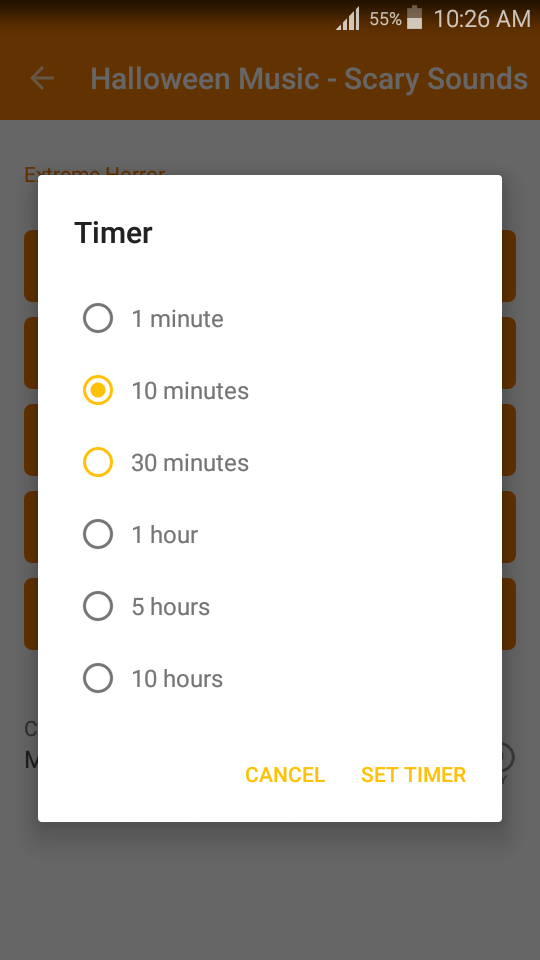
Task: Tap the back arrow in the header
Action: pyautogui.click(x=42, y=78)
